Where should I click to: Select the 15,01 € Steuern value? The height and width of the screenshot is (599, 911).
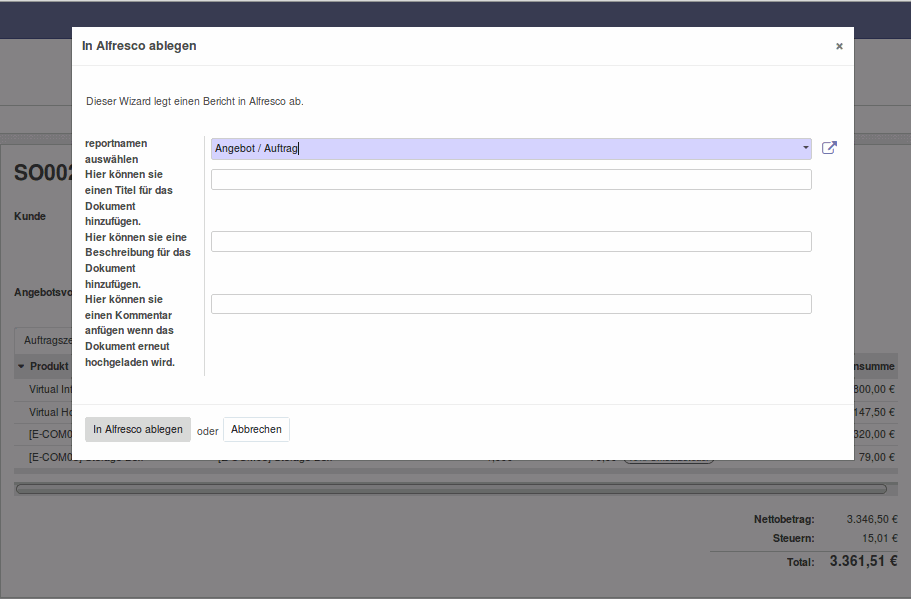(x=880, y=539)
